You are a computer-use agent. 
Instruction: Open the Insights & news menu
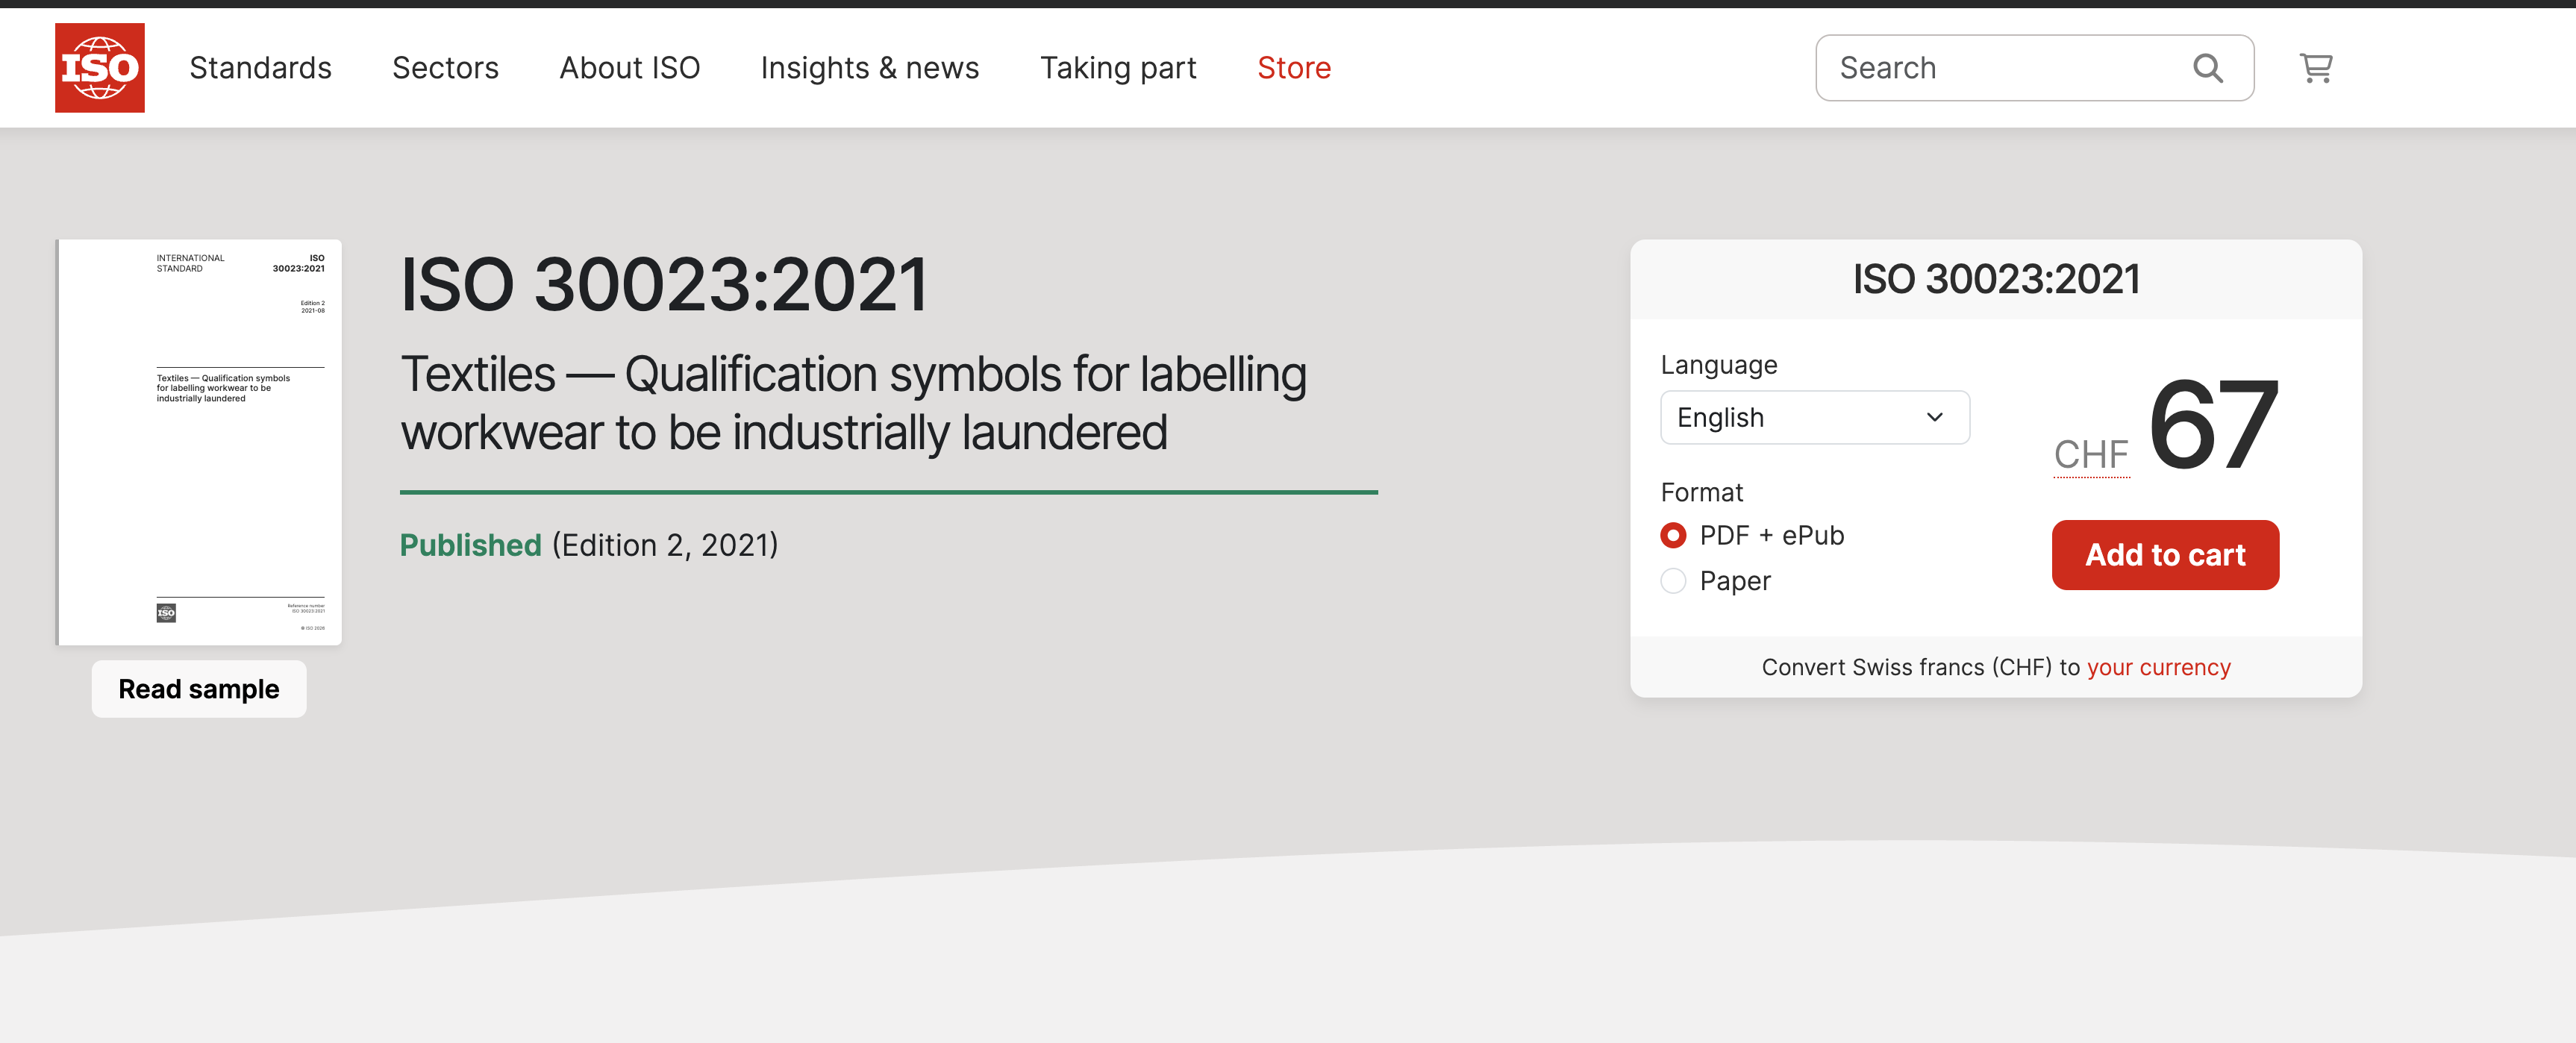pyautogui.click(x=869, y=67)
